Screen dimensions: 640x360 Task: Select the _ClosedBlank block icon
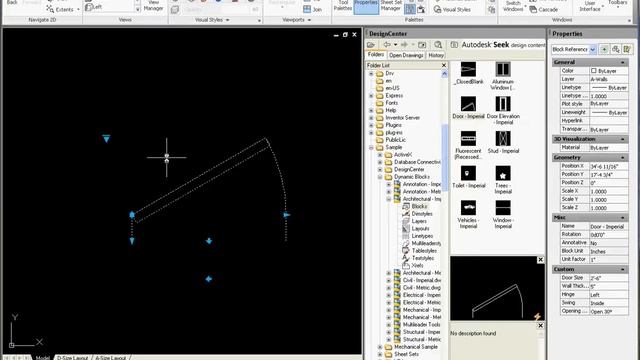point(468,69)
